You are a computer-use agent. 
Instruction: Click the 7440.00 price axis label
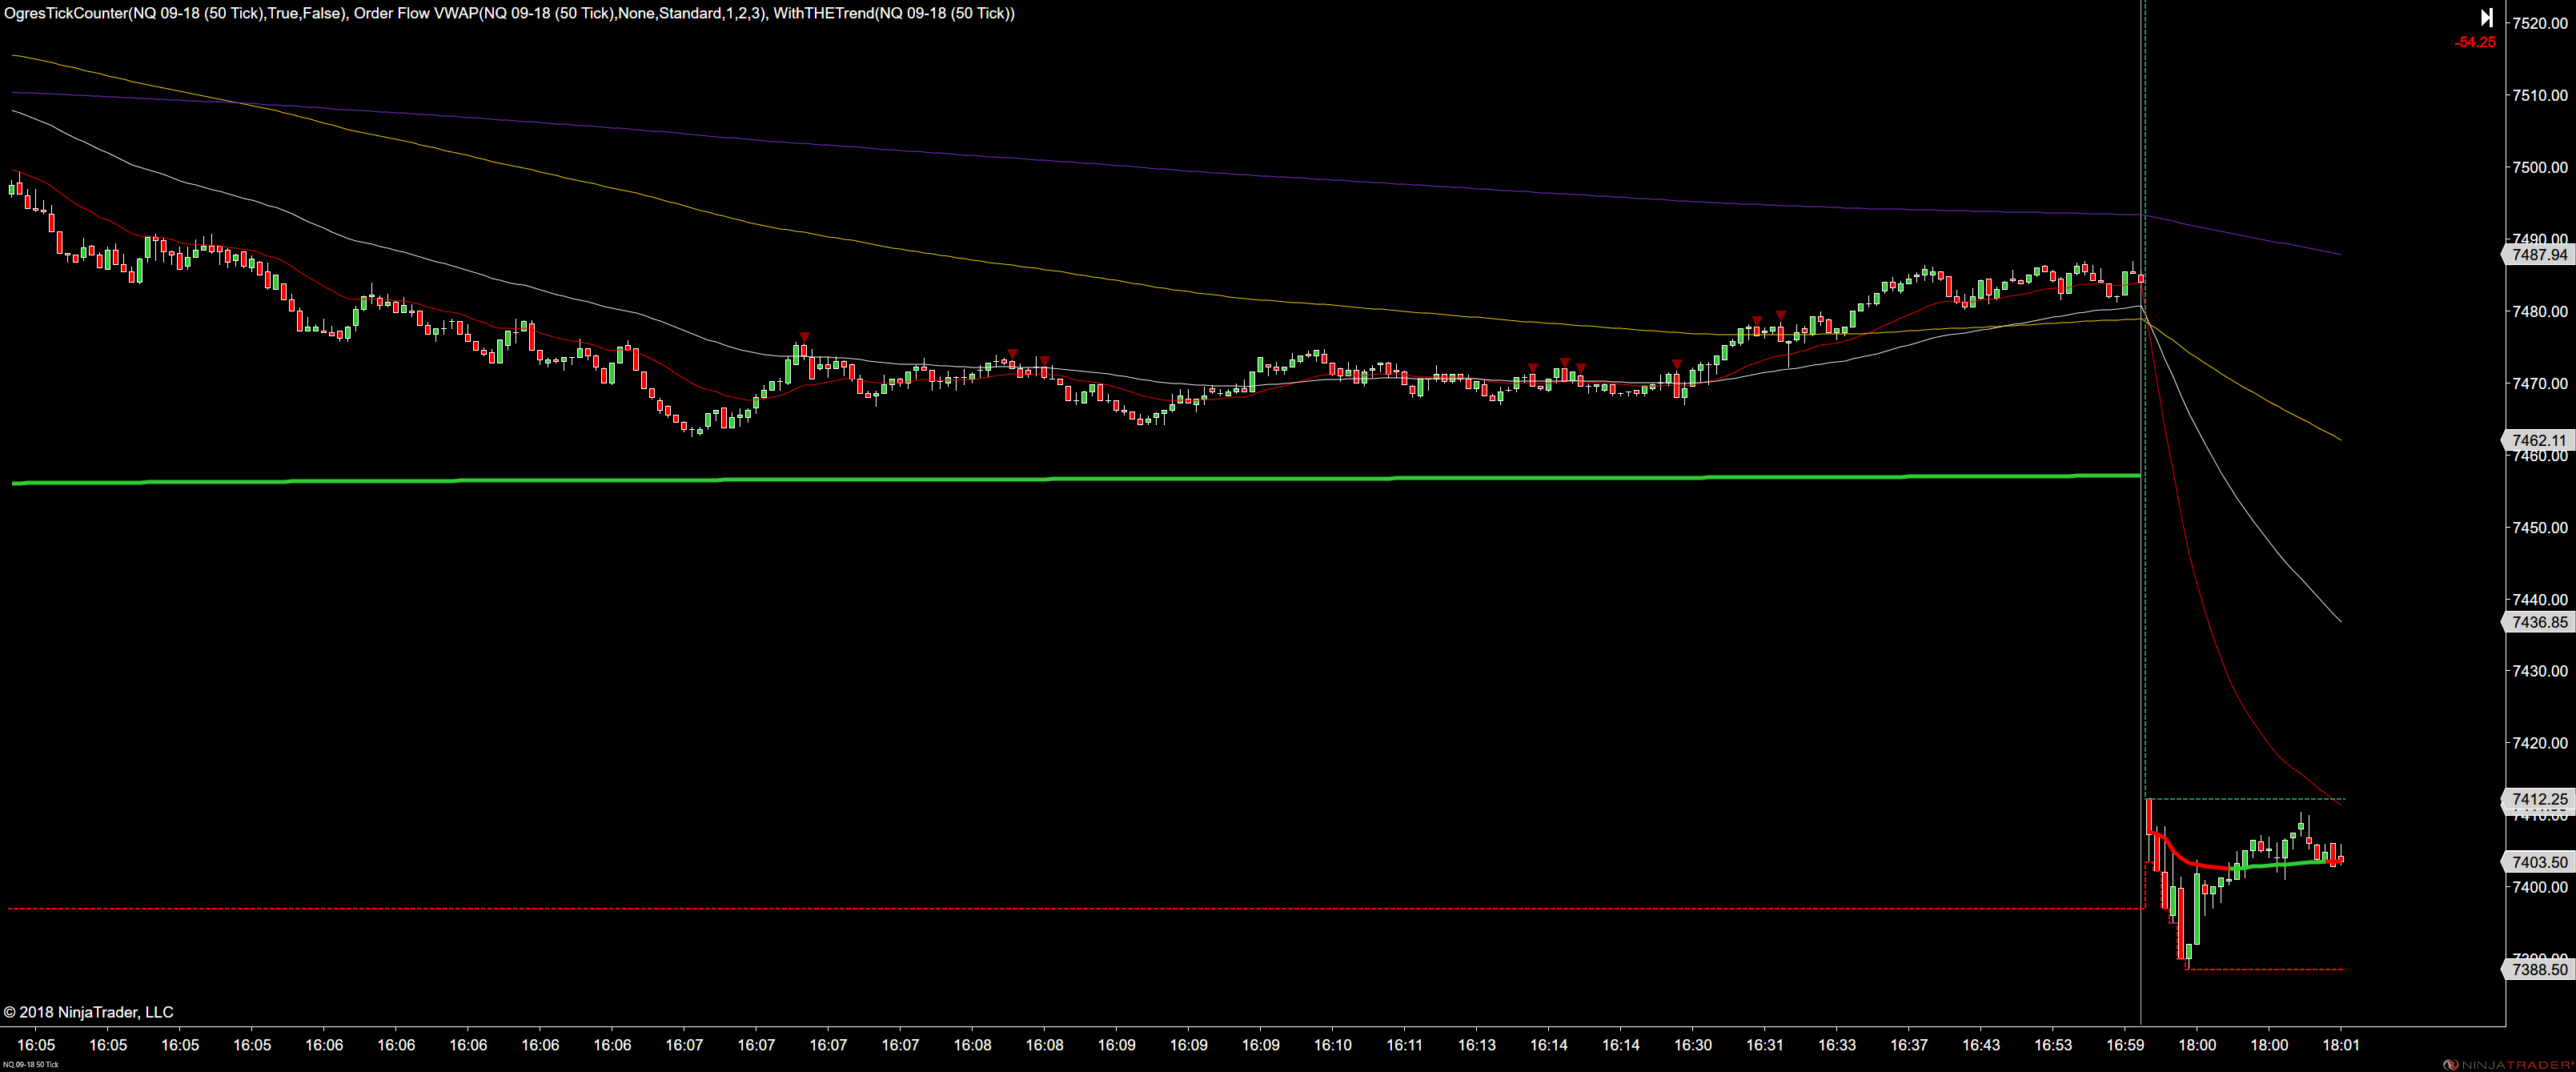pos(2540,599)
